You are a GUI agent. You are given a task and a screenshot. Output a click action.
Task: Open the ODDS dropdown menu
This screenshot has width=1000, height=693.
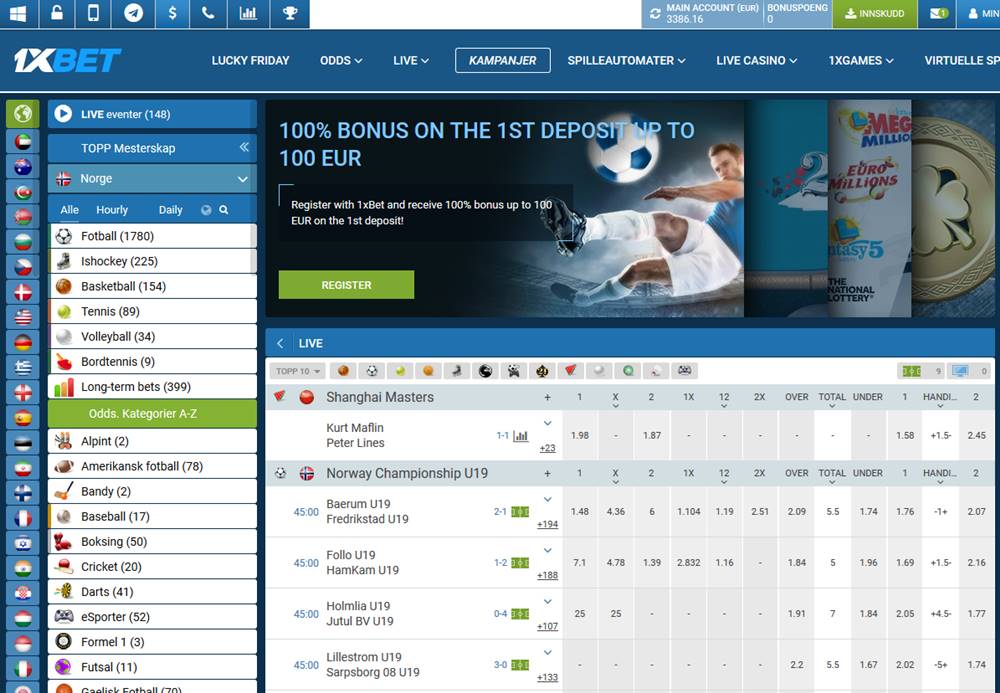click(341, 61)
